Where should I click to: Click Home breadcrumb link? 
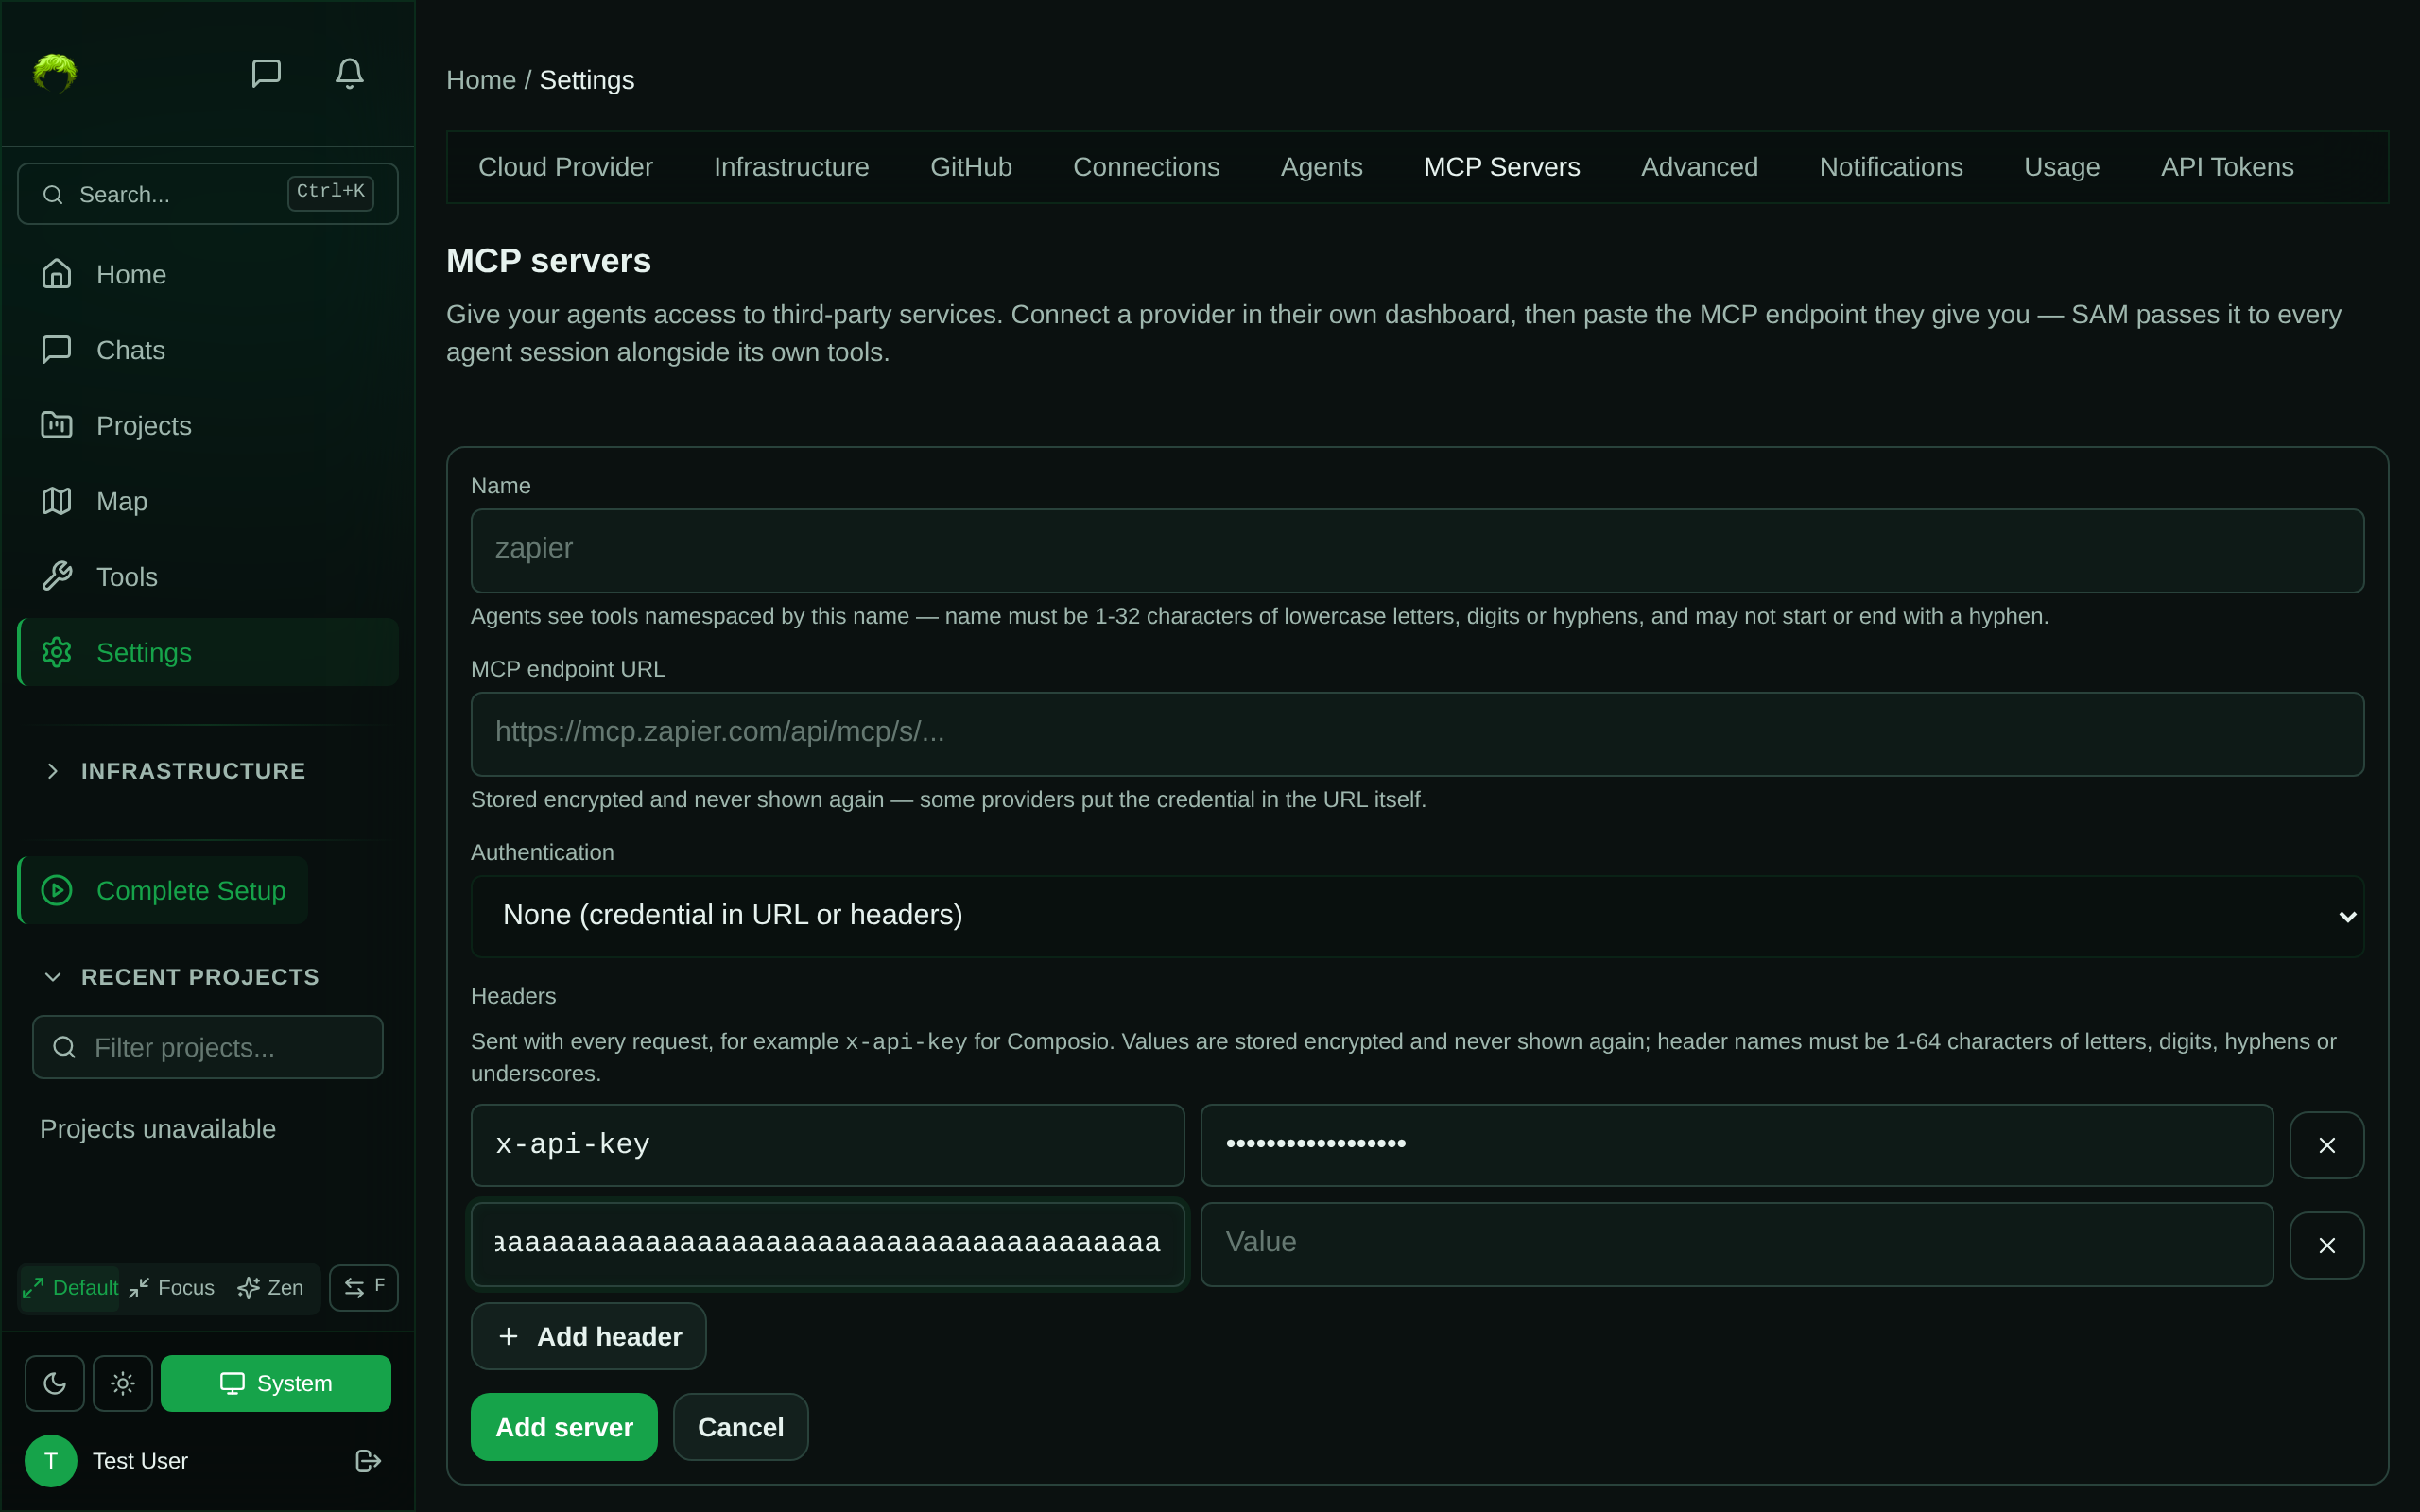481,80
